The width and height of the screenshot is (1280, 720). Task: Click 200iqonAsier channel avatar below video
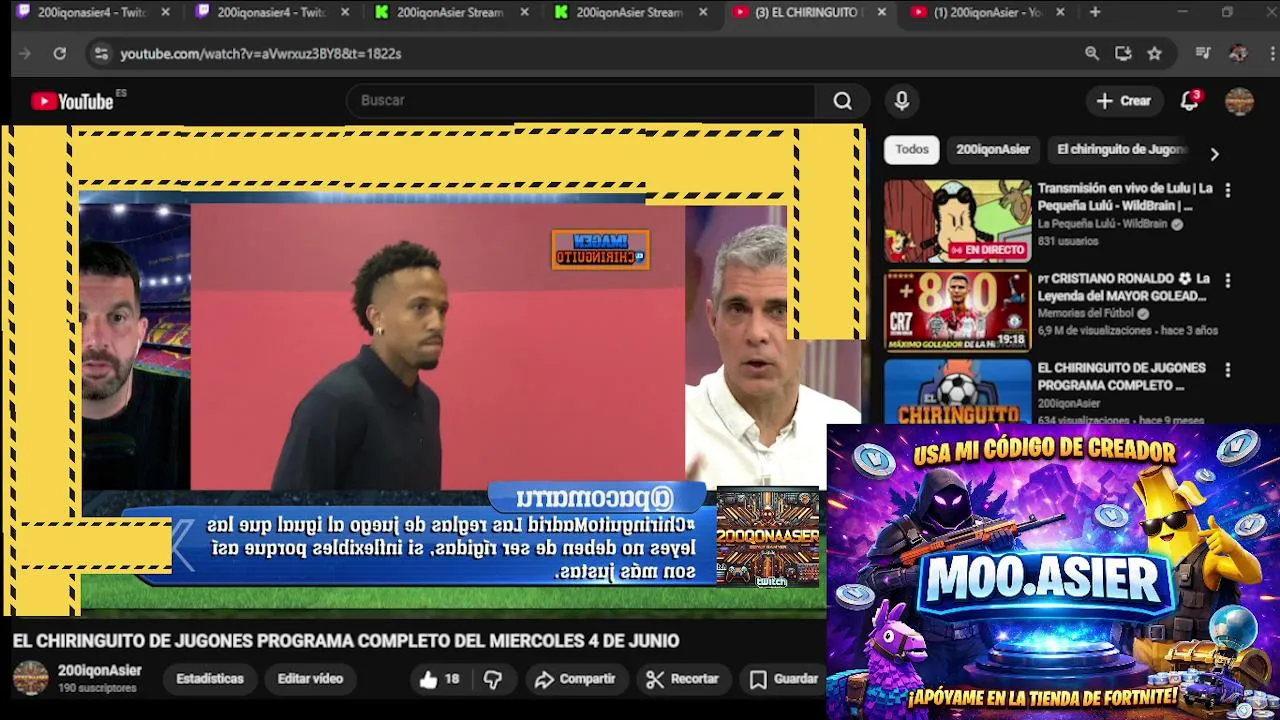click(30, 678)
